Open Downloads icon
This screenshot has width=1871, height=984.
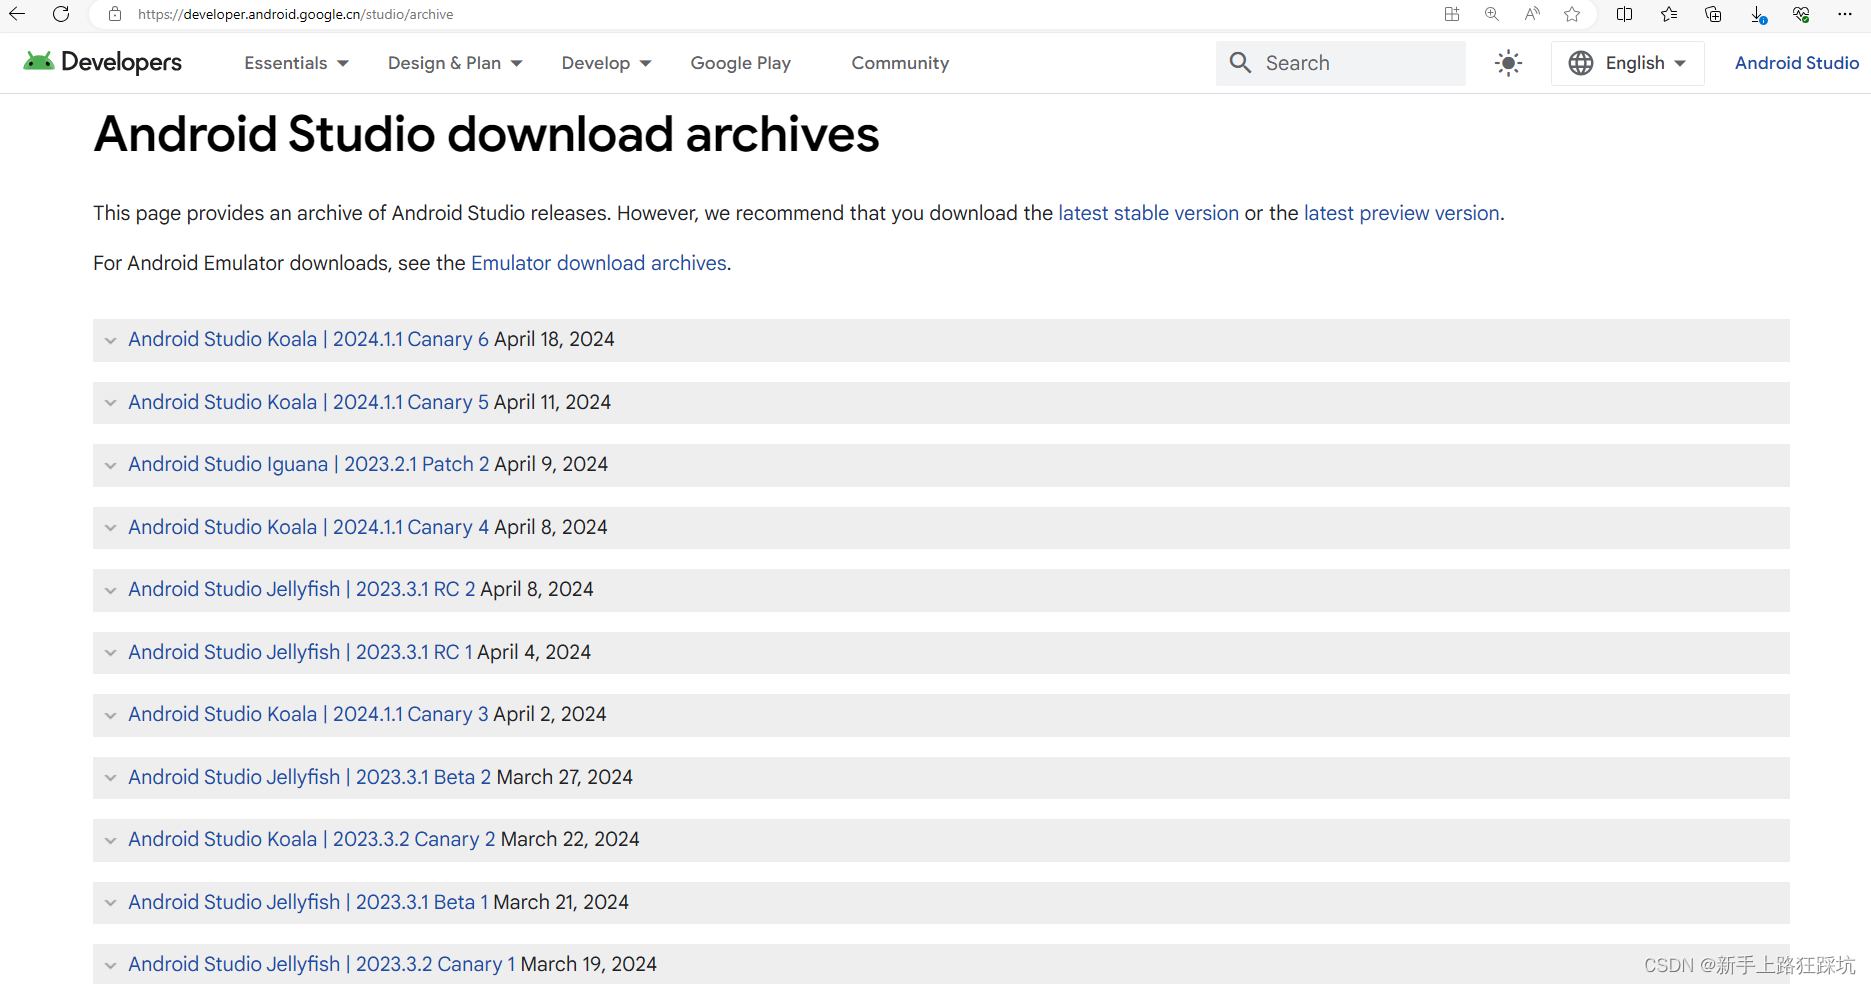point(1758,15)
